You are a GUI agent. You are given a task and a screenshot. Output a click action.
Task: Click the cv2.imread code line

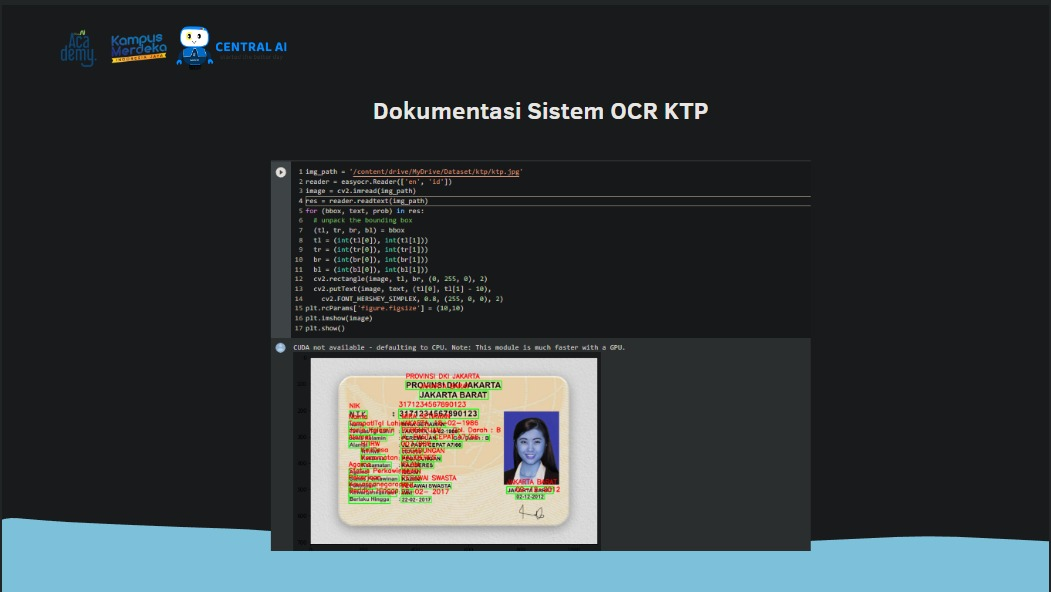point(360,191)
